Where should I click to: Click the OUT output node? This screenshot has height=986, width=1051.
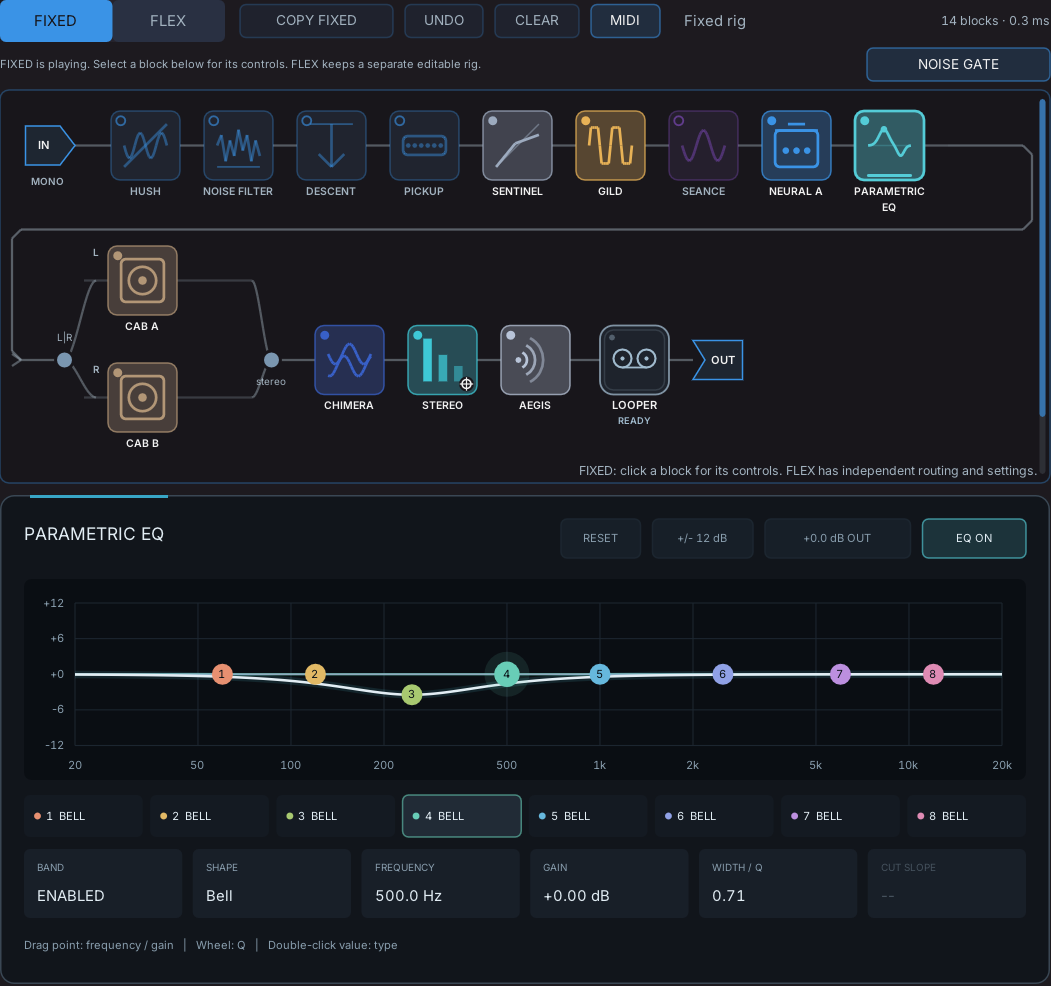718,360
